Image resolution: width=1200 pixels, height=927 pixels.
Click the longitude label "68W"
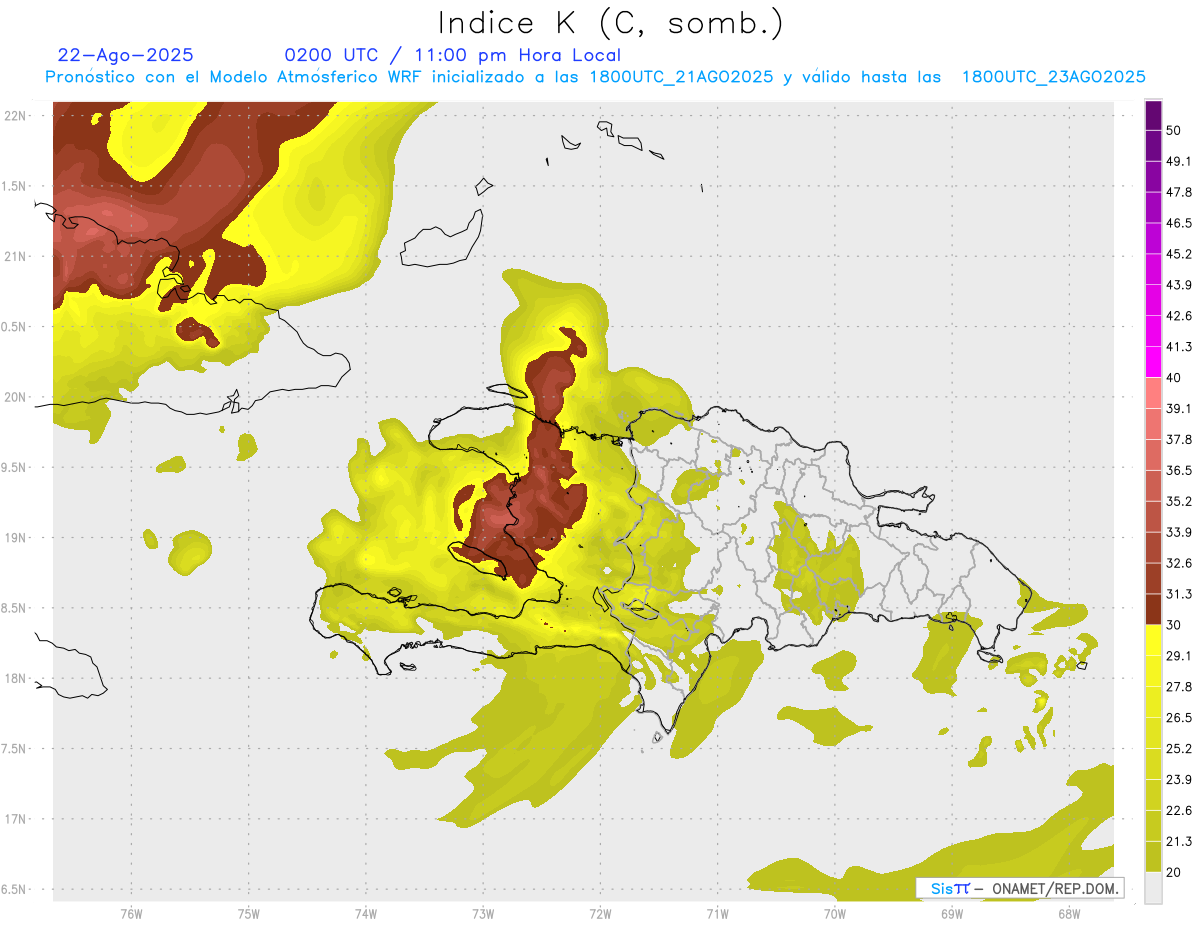[1069, 914]
